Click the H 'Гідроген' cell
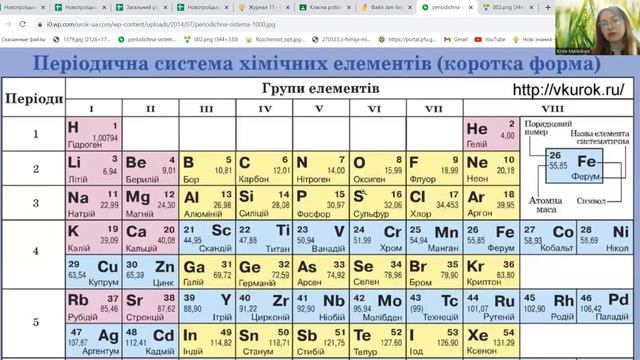Viewport: 640px width, 360px height. point(93,134)
